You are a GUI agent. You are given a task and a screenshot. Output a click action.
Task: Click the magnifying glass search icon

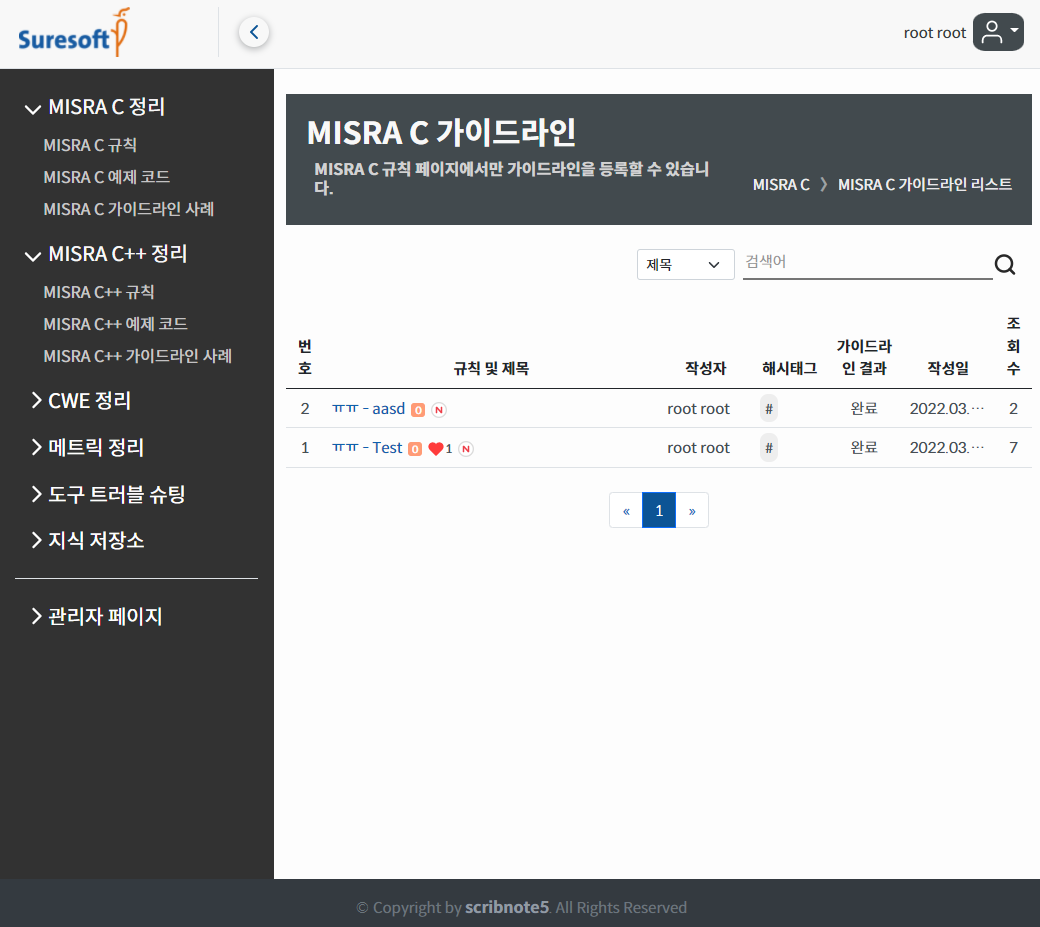point(1005,265)
